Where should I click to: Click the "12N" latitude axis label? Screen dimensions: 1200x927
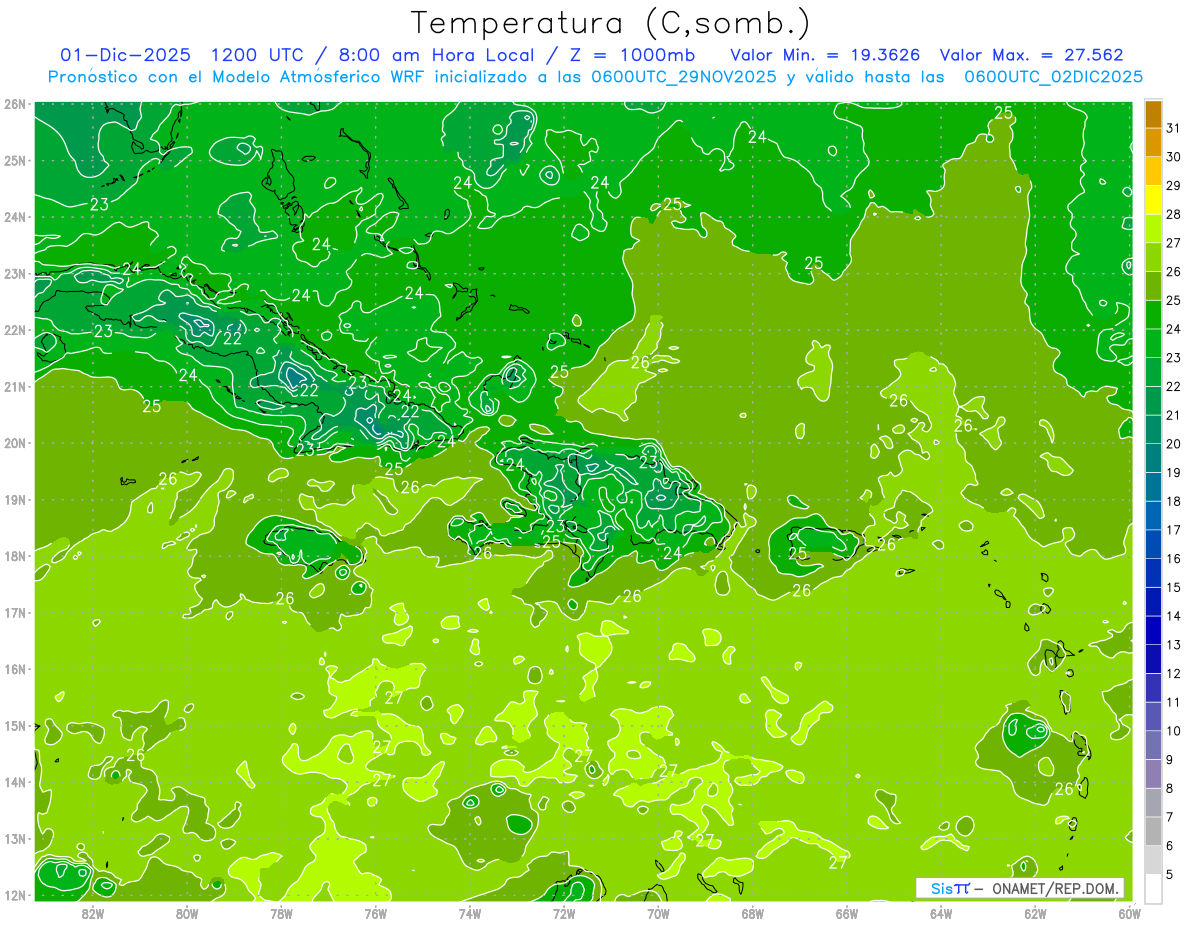pos(14,895)
